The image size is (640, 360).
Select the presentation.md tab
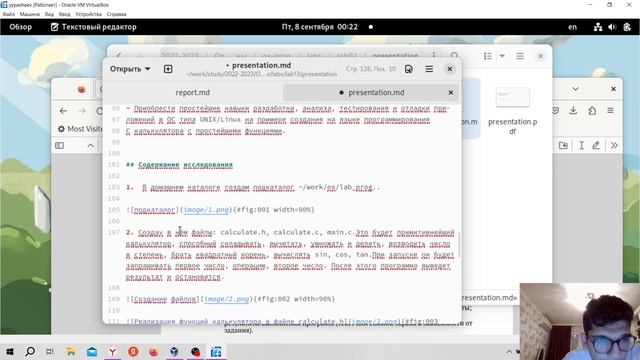coord(371,92)
